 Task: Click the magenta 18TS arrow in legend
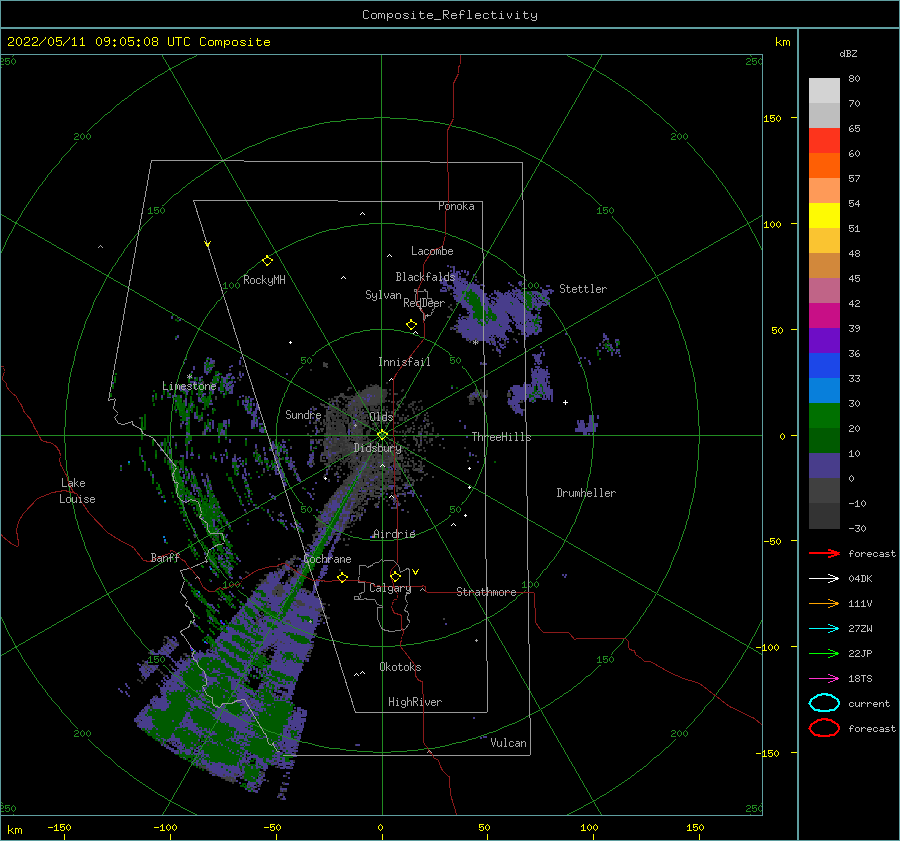pos(824,679)
